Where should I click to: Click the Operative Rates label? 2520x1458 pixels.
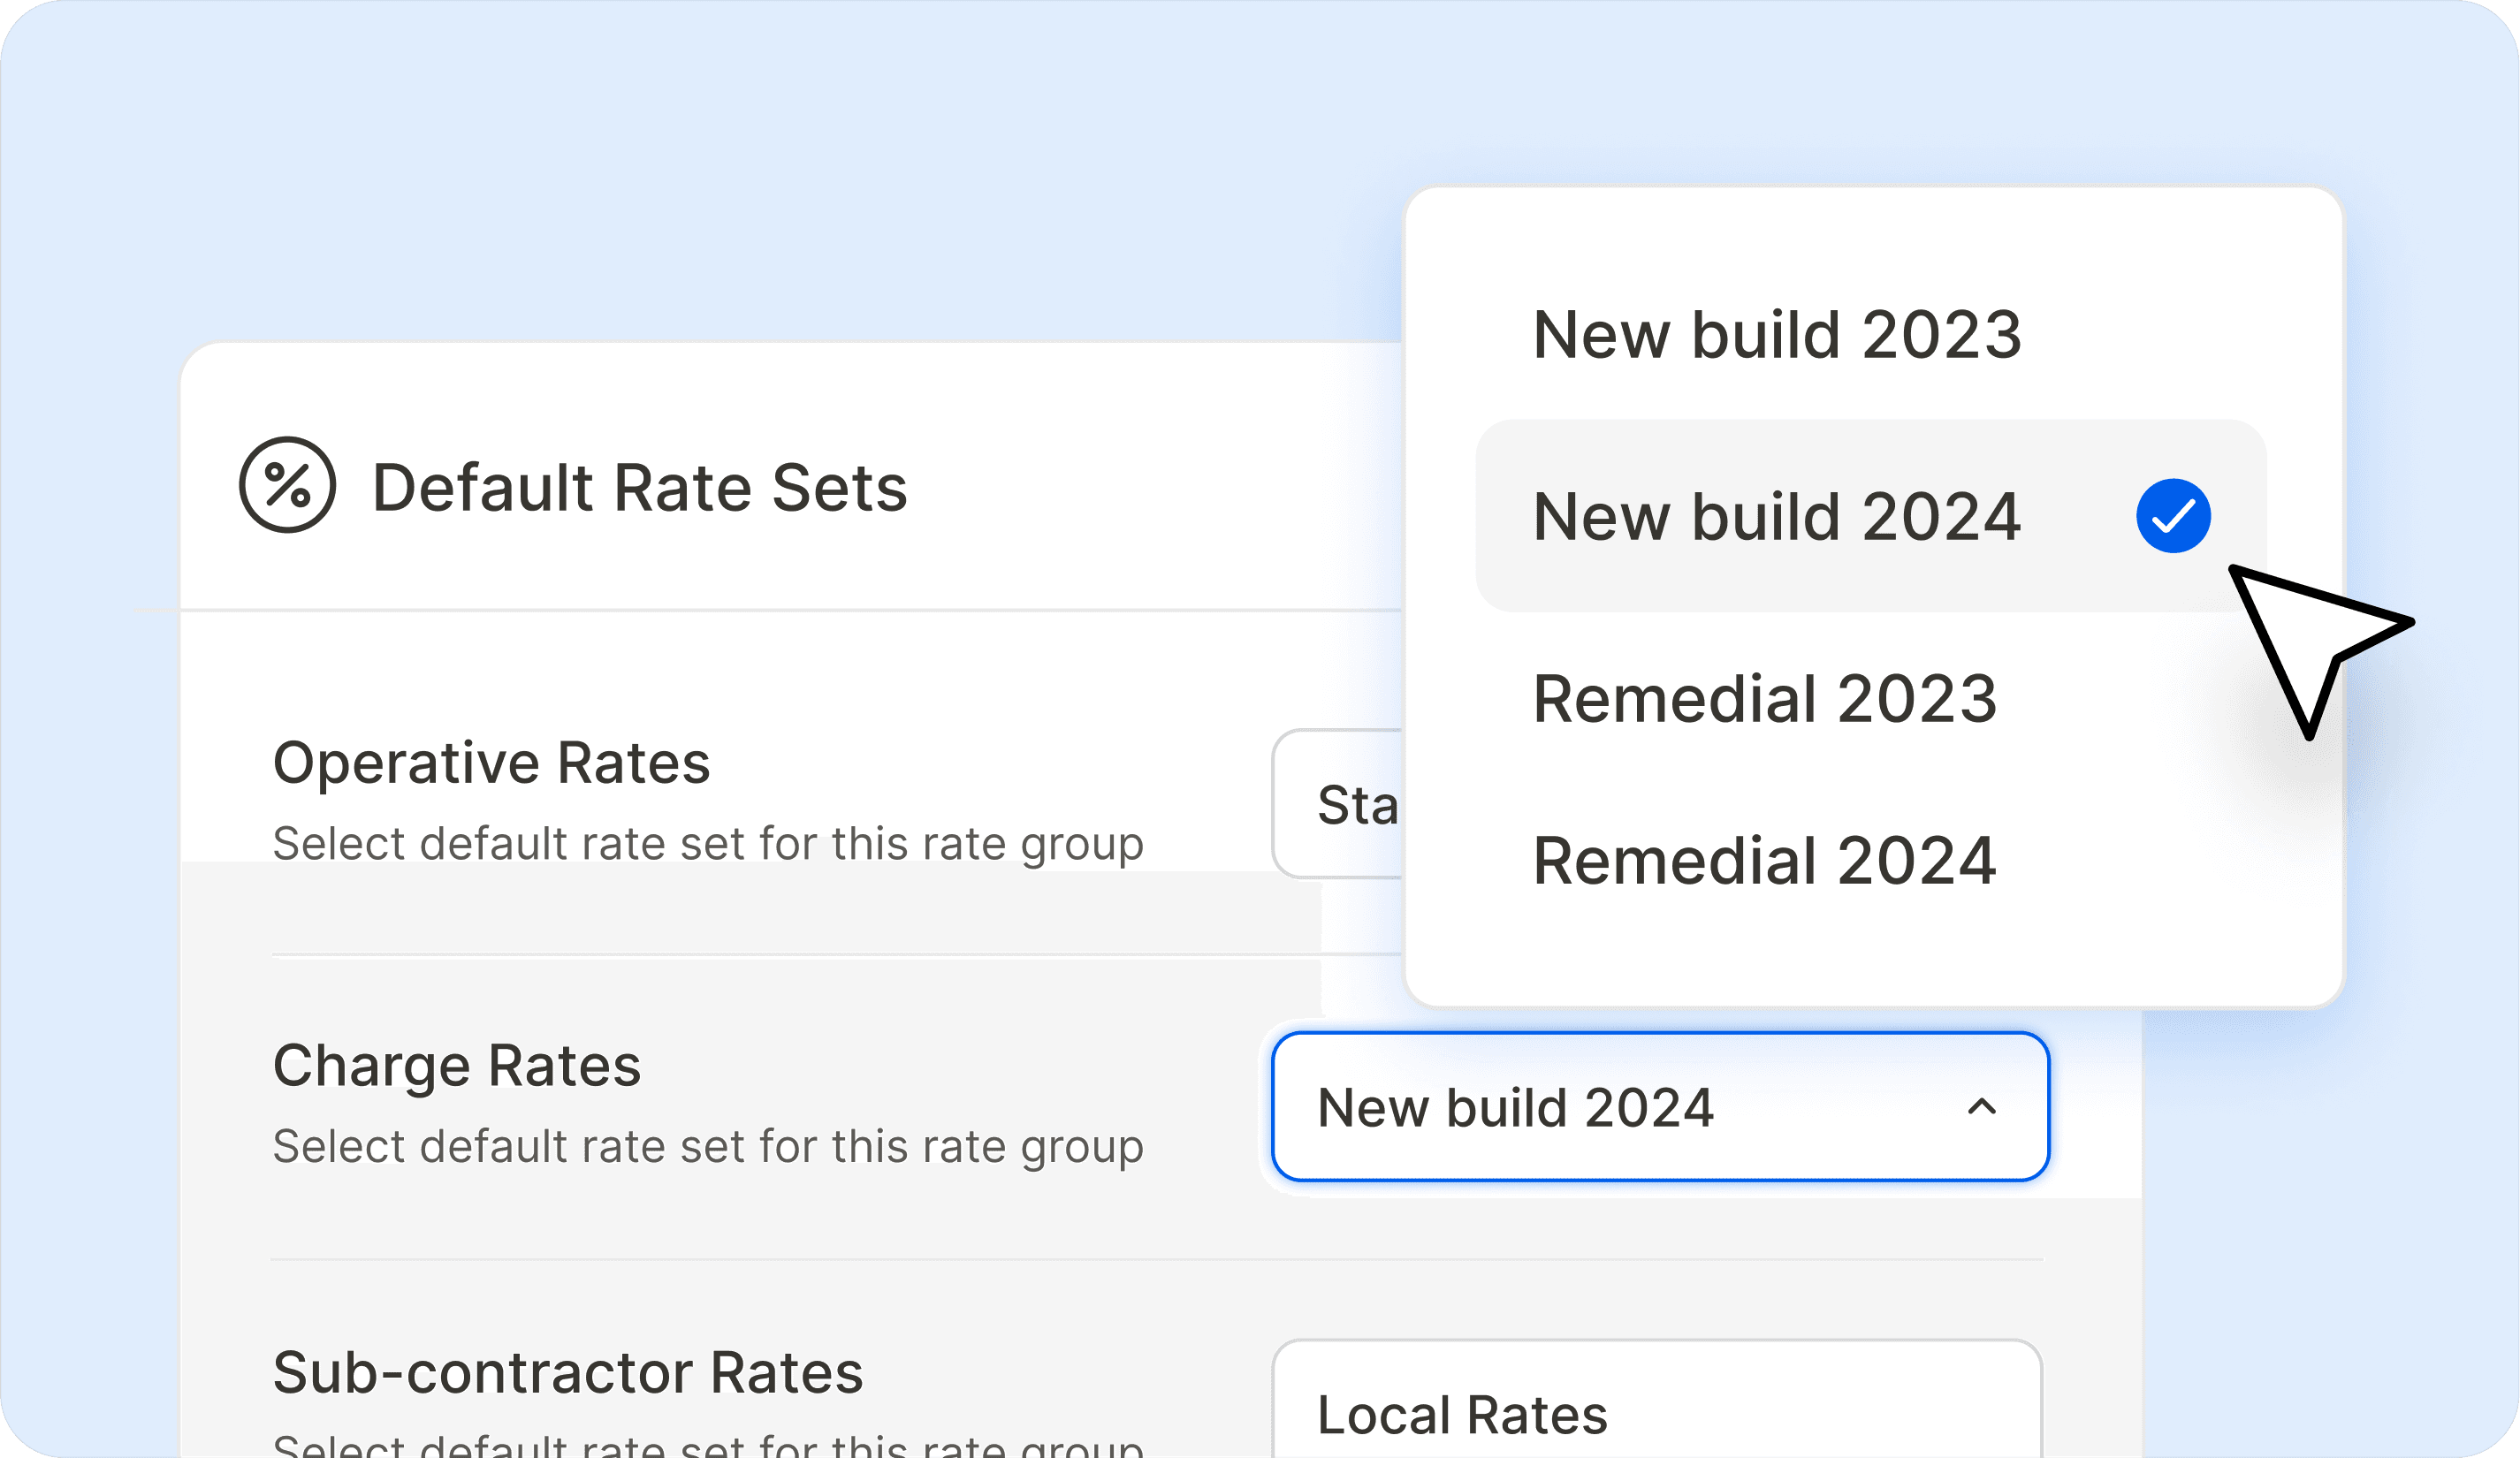(x=492, y=763)
